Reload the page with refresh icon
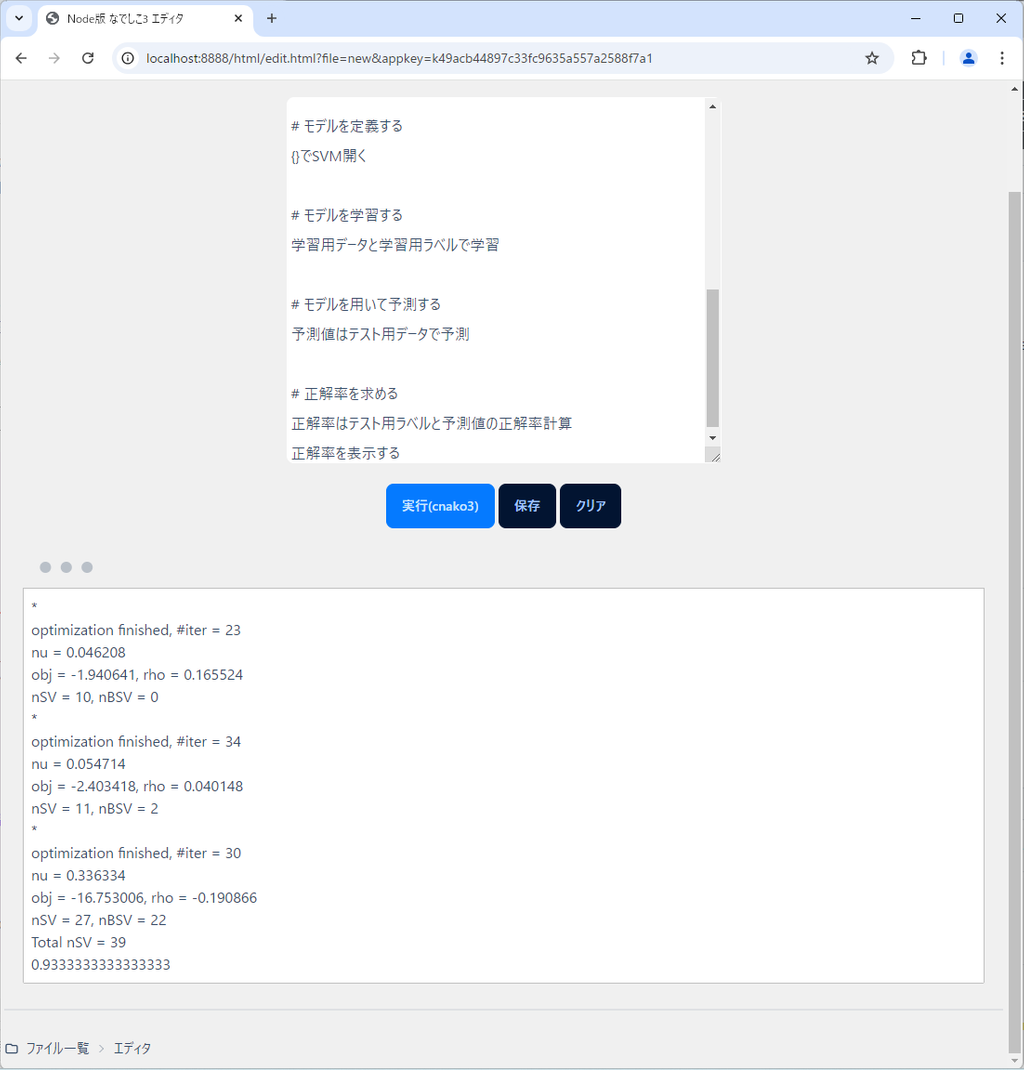Image resolution: width=1024 pixels, height=1070 pixels. [x=88, y=58]
